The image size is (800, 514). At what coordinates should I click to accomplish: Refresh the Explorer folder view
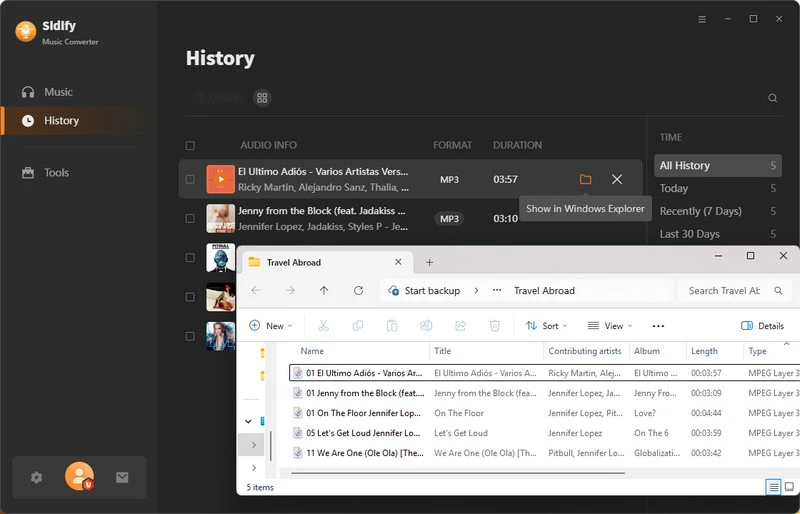click(x=359, y=290)
